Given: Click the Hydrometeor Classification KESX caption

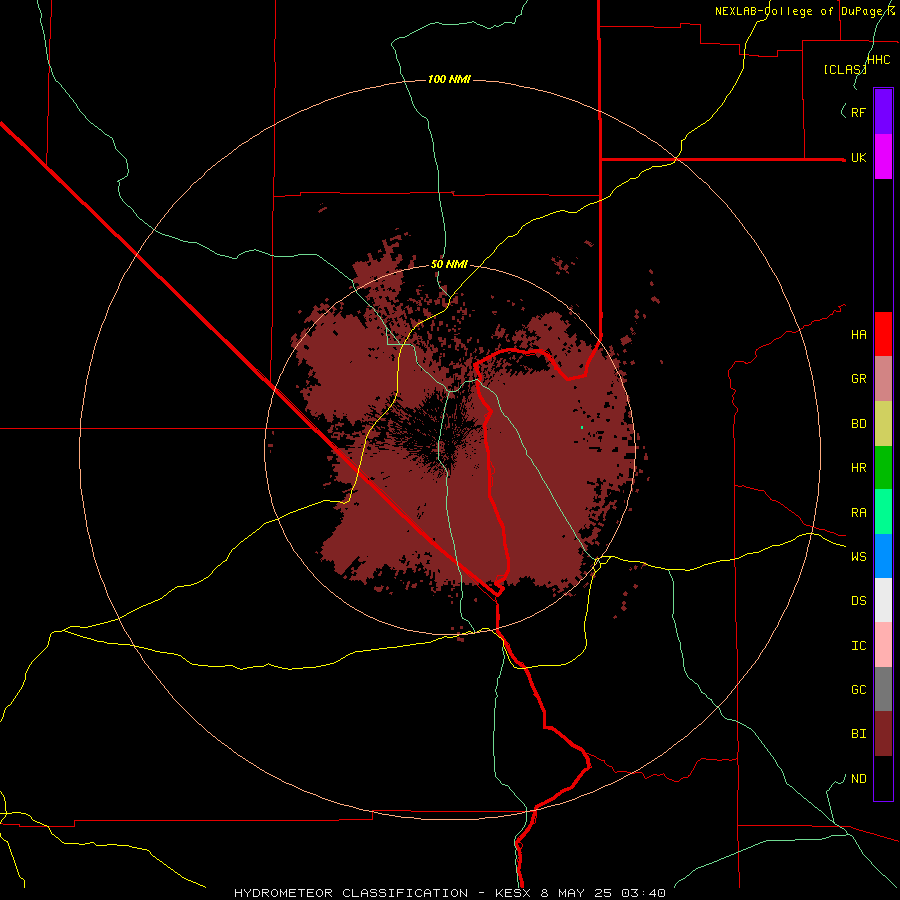Looking at the screenshot, I should [449, 893].
